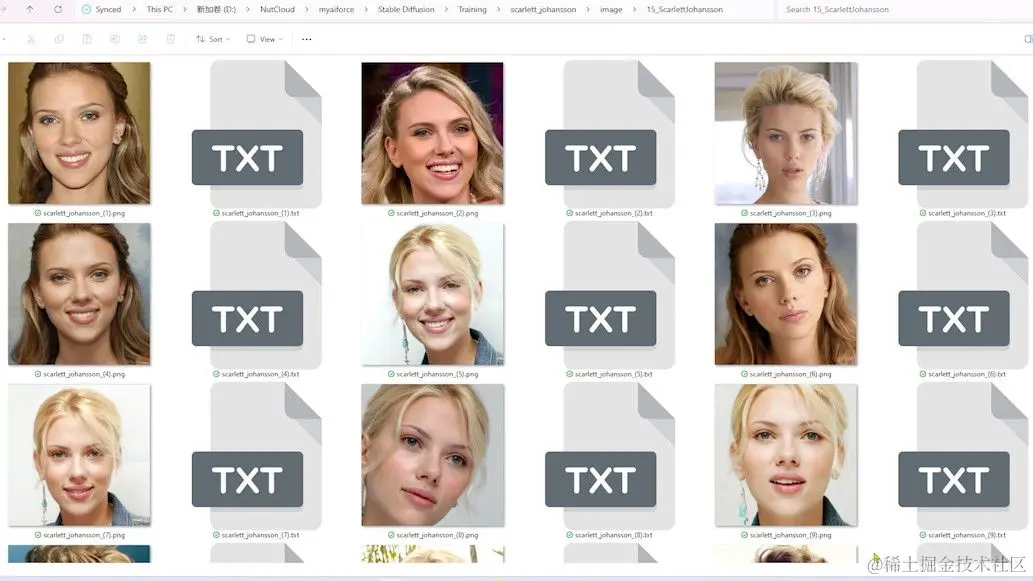
Task: Expand the chevron after This PC
Action: 185,9
